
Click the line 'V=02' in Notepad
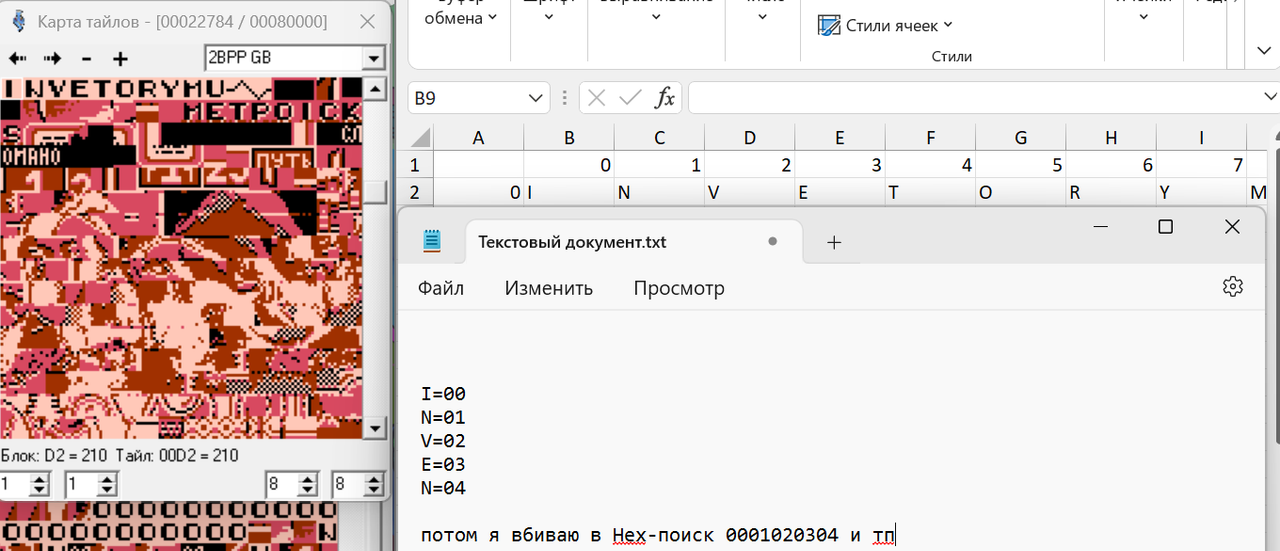(x=444, y=441)
